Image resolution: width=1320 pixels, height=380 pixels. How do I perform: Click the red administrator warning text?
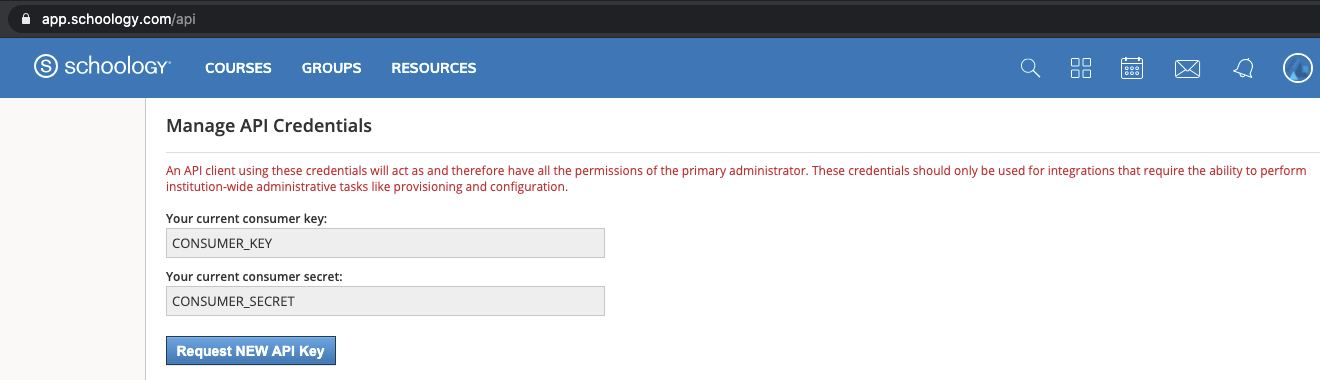point(736,179)
